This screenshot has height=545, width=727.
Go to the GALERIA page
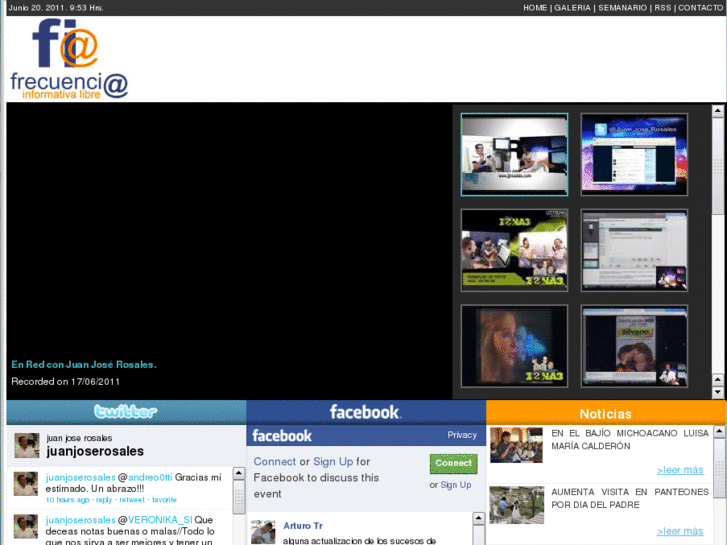572,8
